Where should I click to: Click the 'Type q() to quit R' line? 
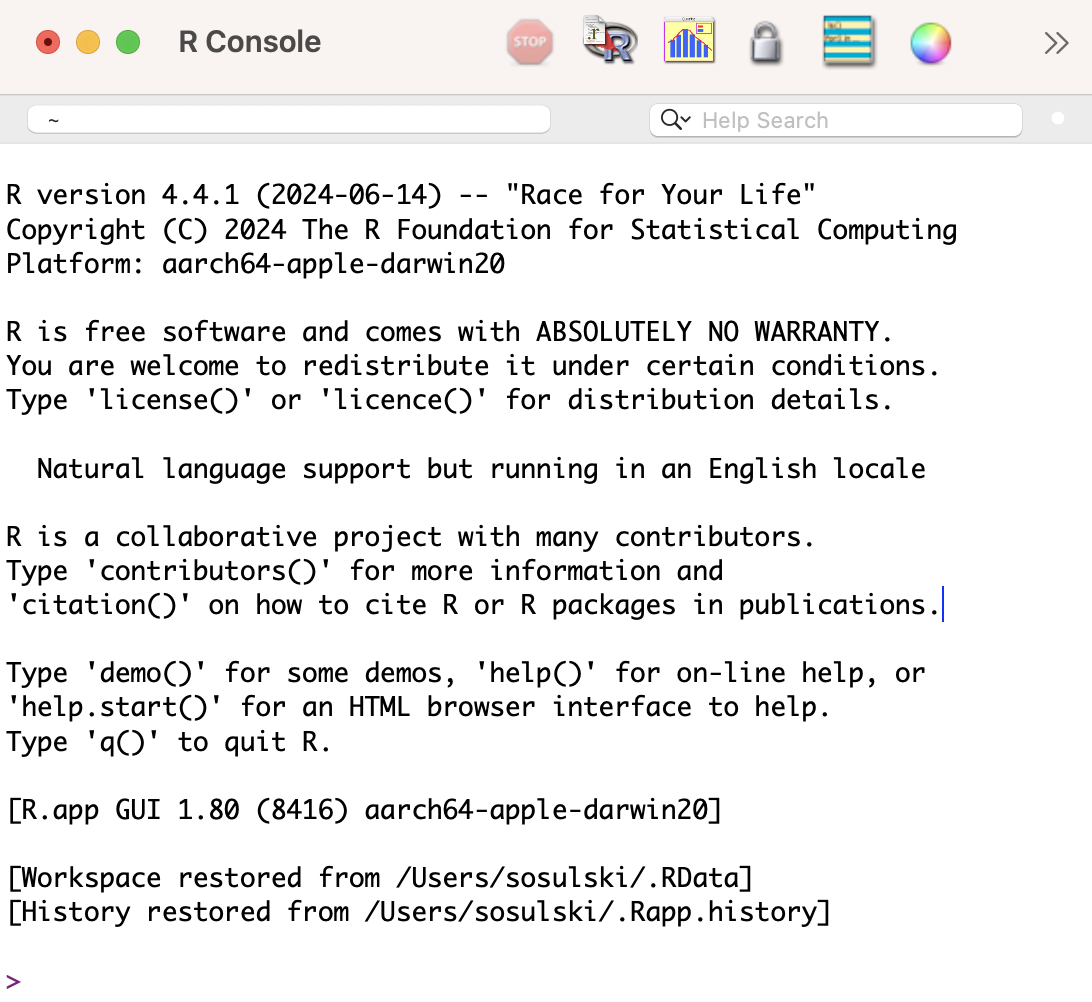point(168,742)
